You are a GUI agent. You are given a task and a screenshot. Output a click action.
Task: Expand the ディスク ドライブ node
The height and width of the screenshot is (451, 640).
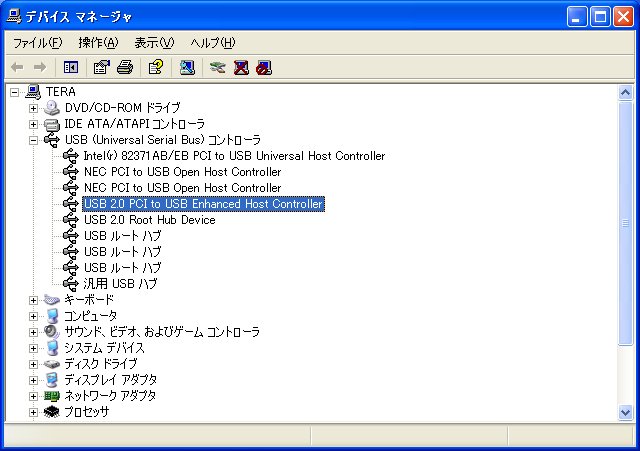coord(33,364)
